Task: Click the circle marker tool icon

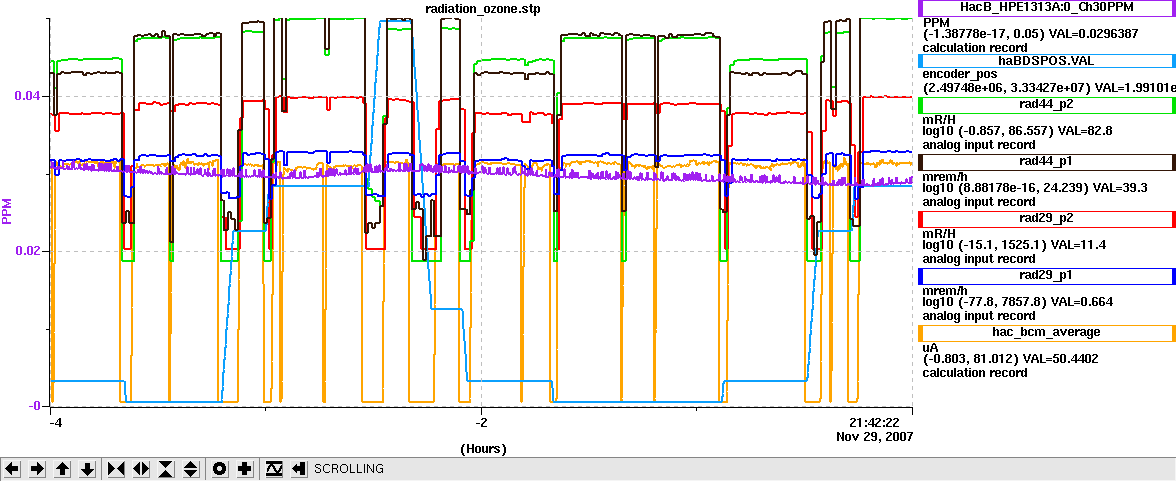Action: coord(220,469)
